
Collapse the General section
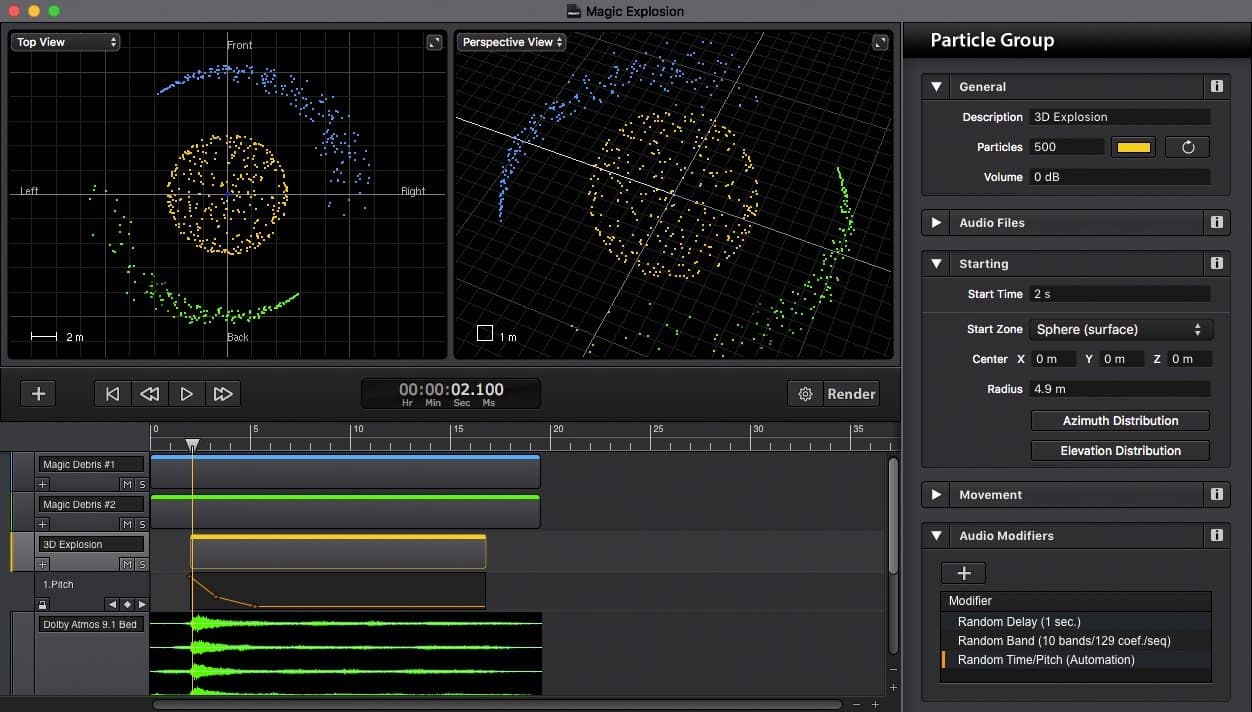[936, 87]
